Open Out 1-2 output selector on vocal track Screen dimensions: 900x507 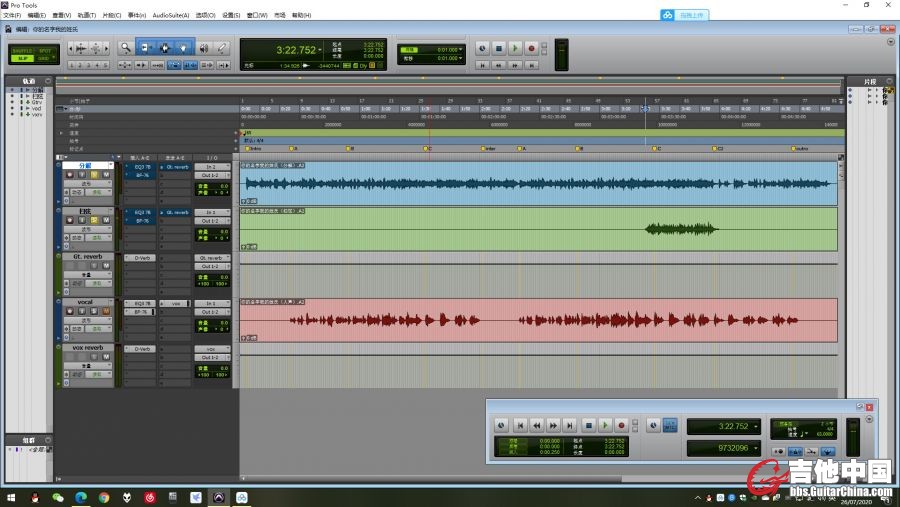click(x=211, y=312)
